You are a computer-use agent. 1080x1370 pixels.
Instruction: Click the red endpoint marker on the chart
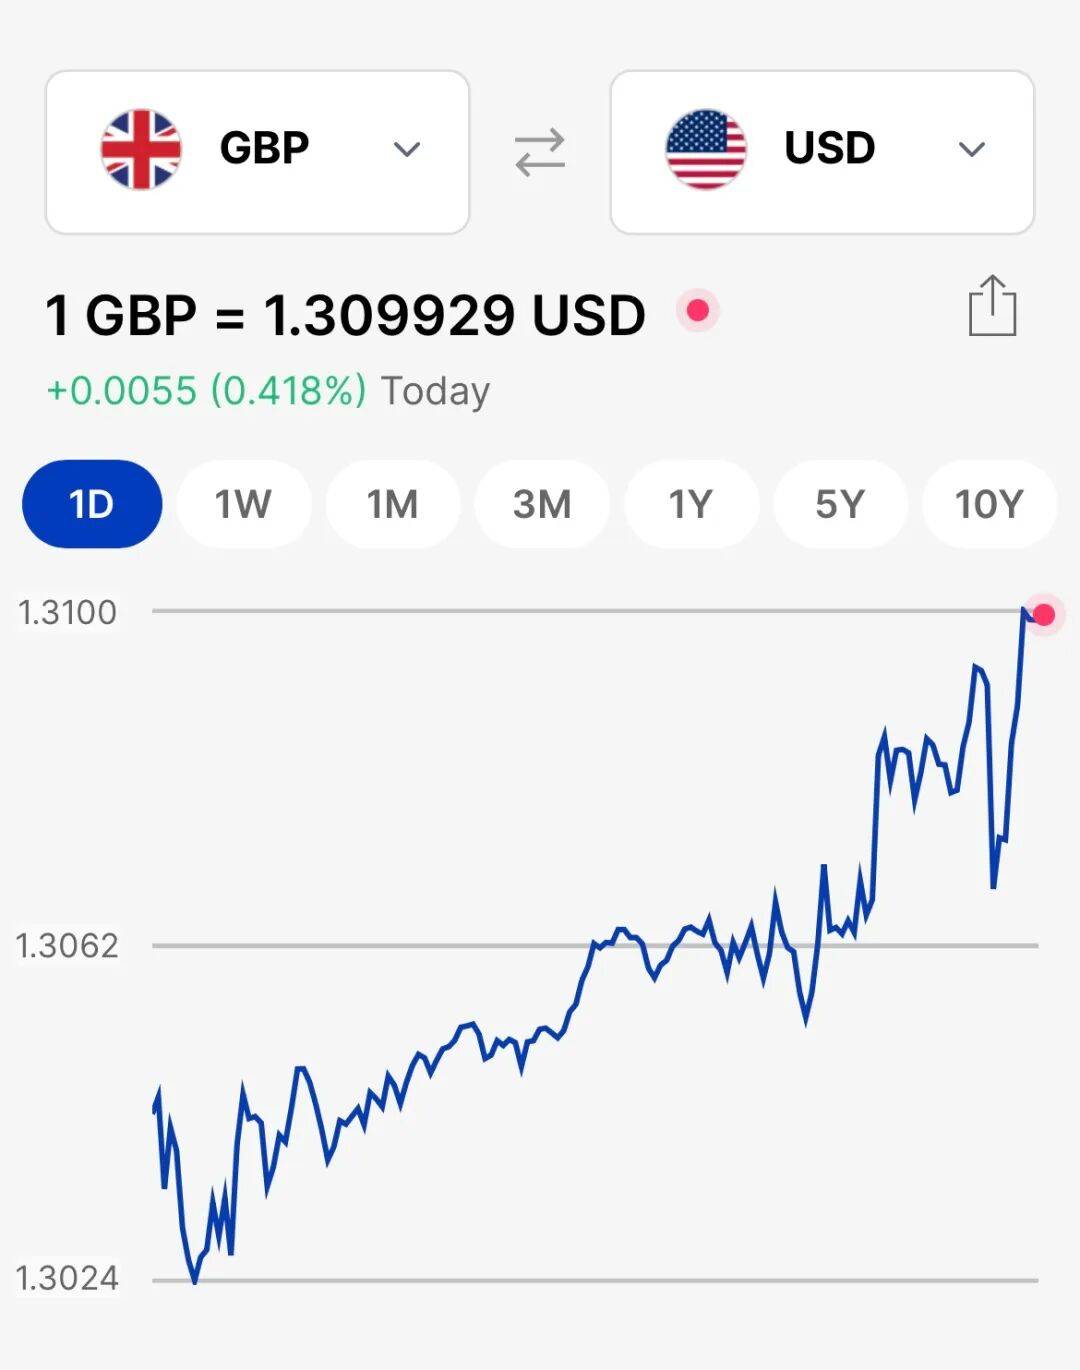1044,614
